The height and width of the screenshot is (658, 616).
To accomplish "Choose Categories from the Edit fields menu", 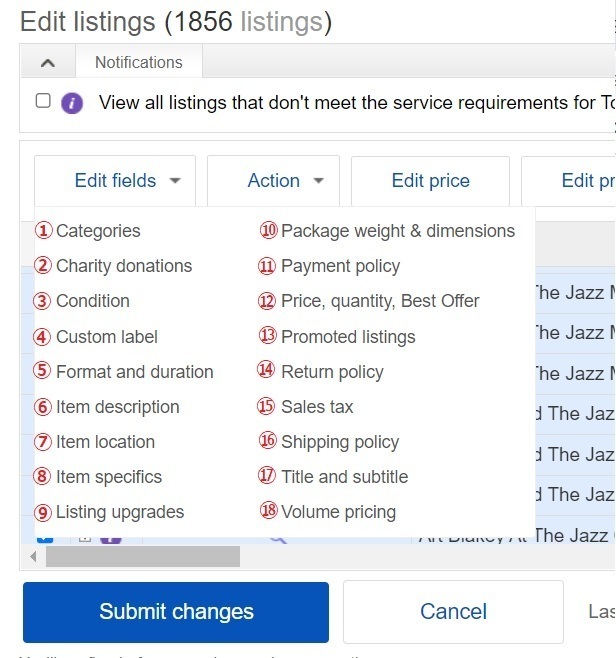I will (x=97, y=231).
